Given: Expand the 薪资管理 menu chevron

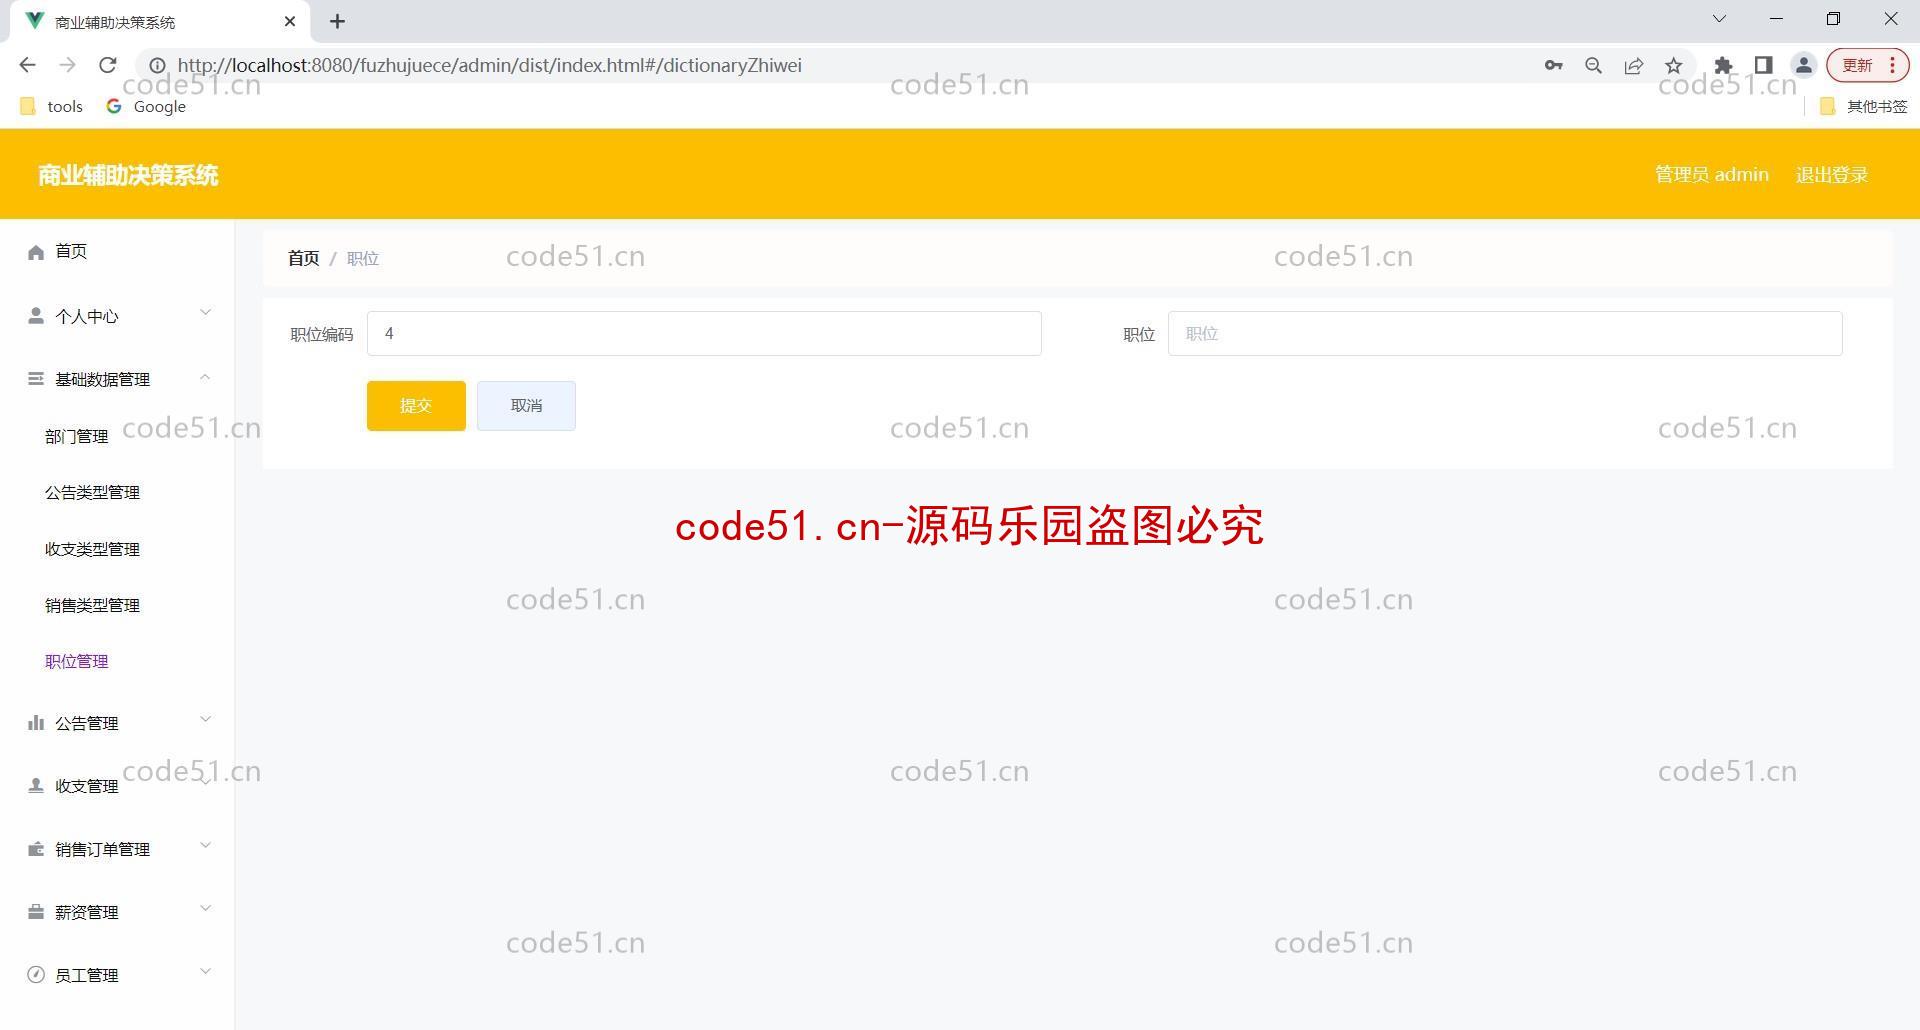Looking at the screenshot, I should [x=205, y=909].
